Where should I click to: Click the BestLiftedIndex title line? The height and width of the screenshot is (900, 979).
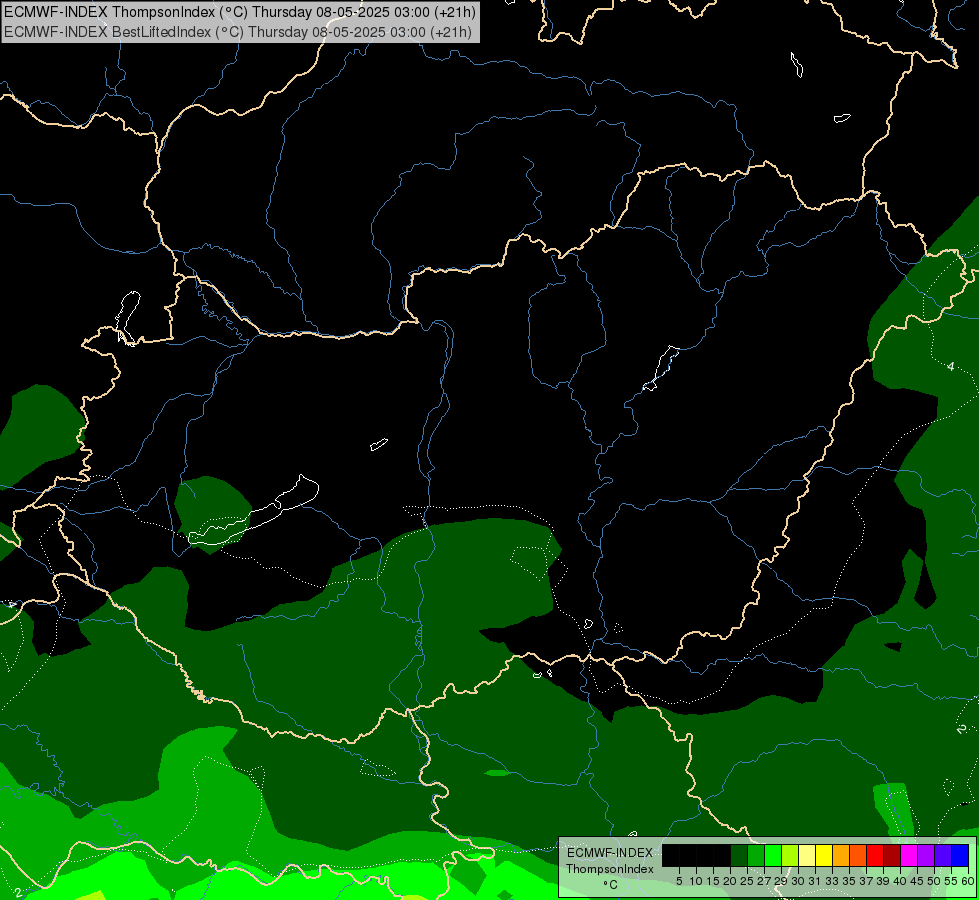pyautogui.click(x=238, y=32)
